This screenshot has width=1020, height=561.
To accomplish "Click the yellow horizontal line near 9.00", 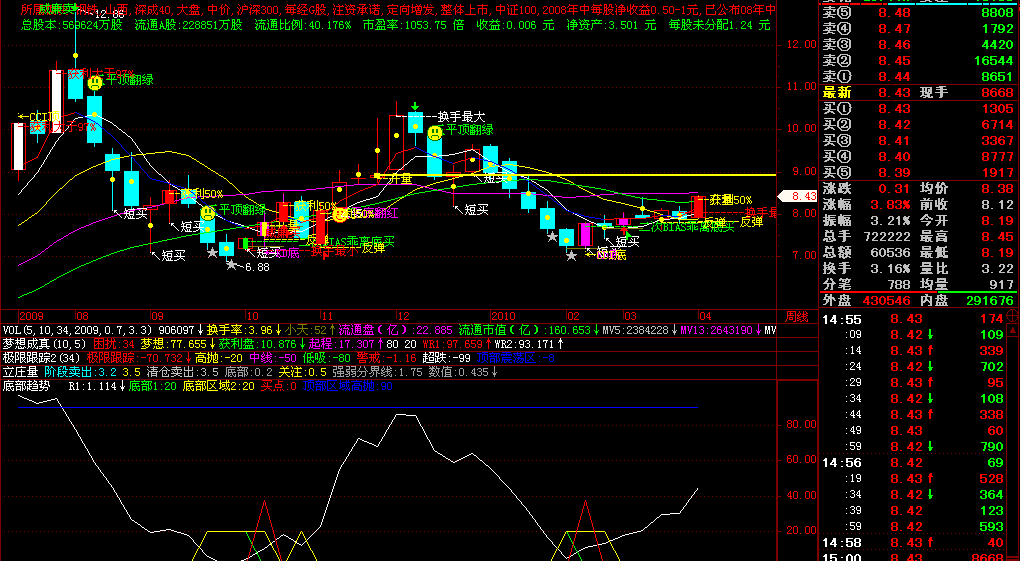I will coord(575,174).
